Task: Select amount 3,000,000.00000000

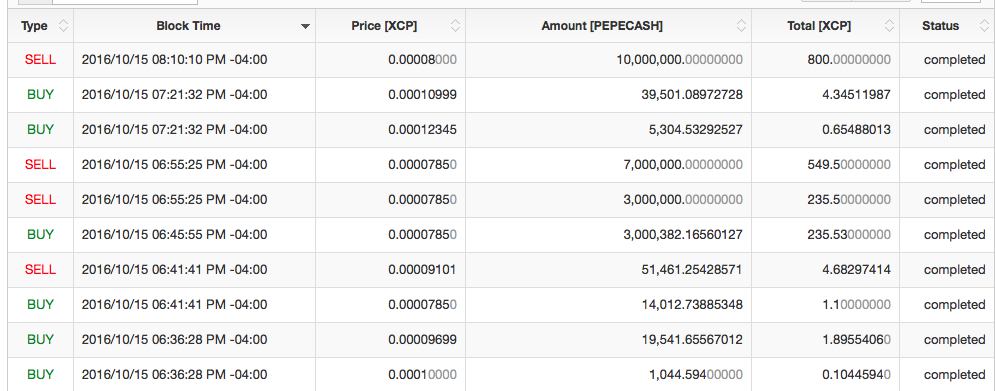Action: 683,199
